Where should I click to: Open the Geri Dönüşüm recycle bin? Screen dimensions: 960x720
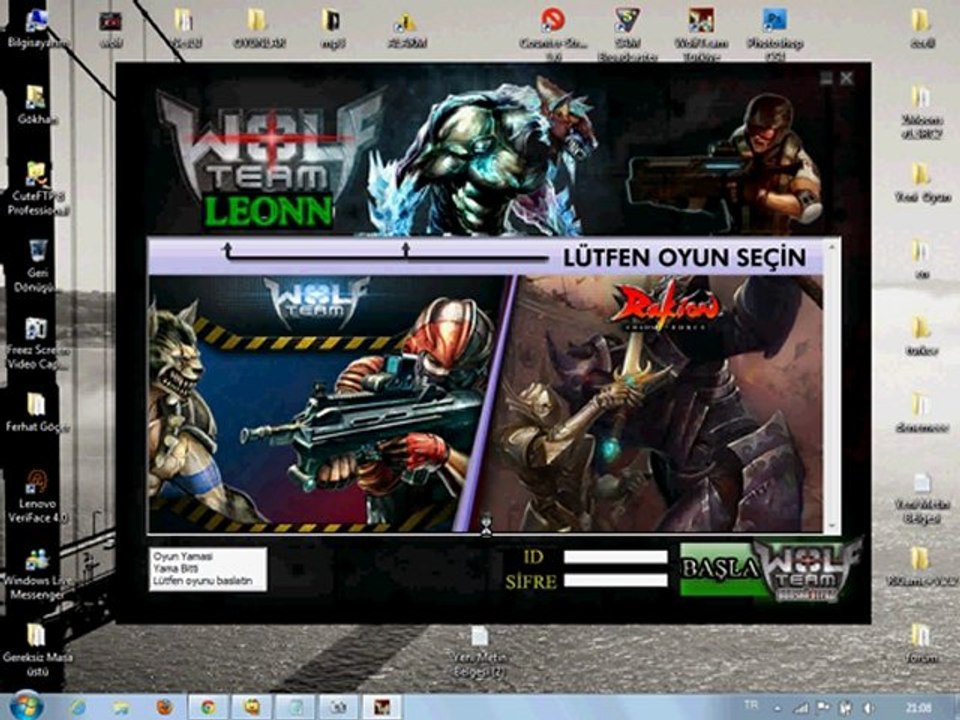[x=38, y=266]
